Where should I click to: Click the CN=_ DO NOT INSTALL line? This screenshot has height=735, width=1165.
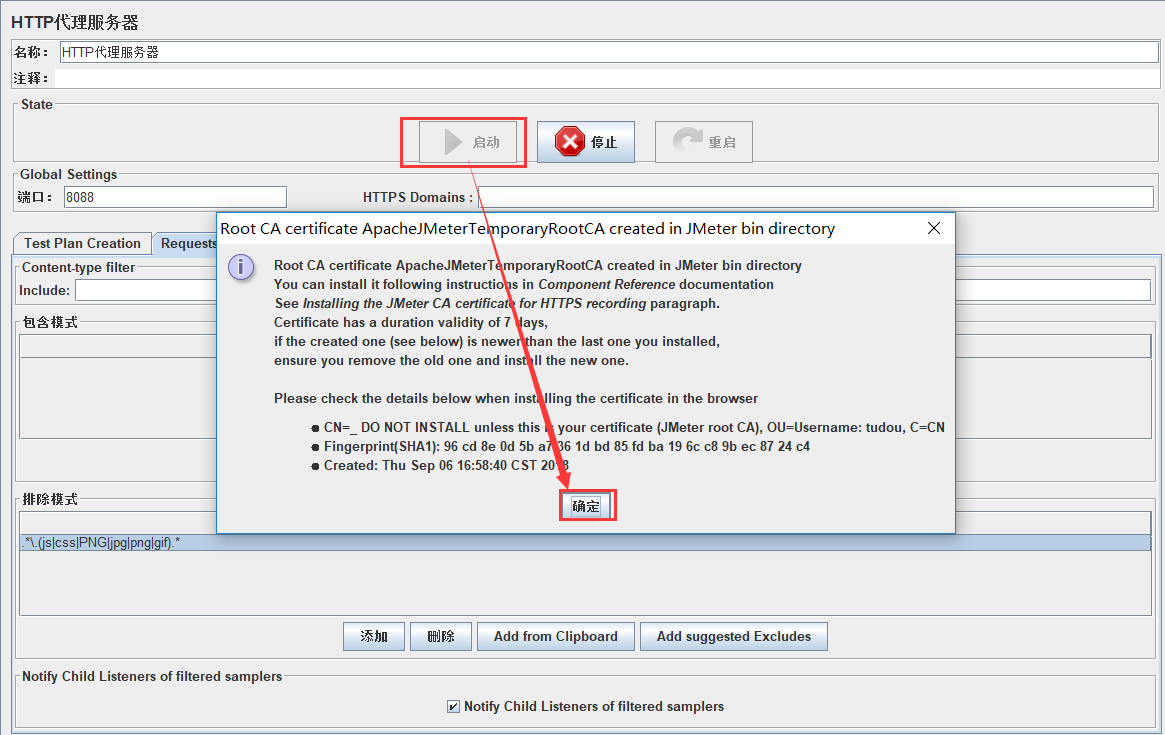click(x=634, y=427)
